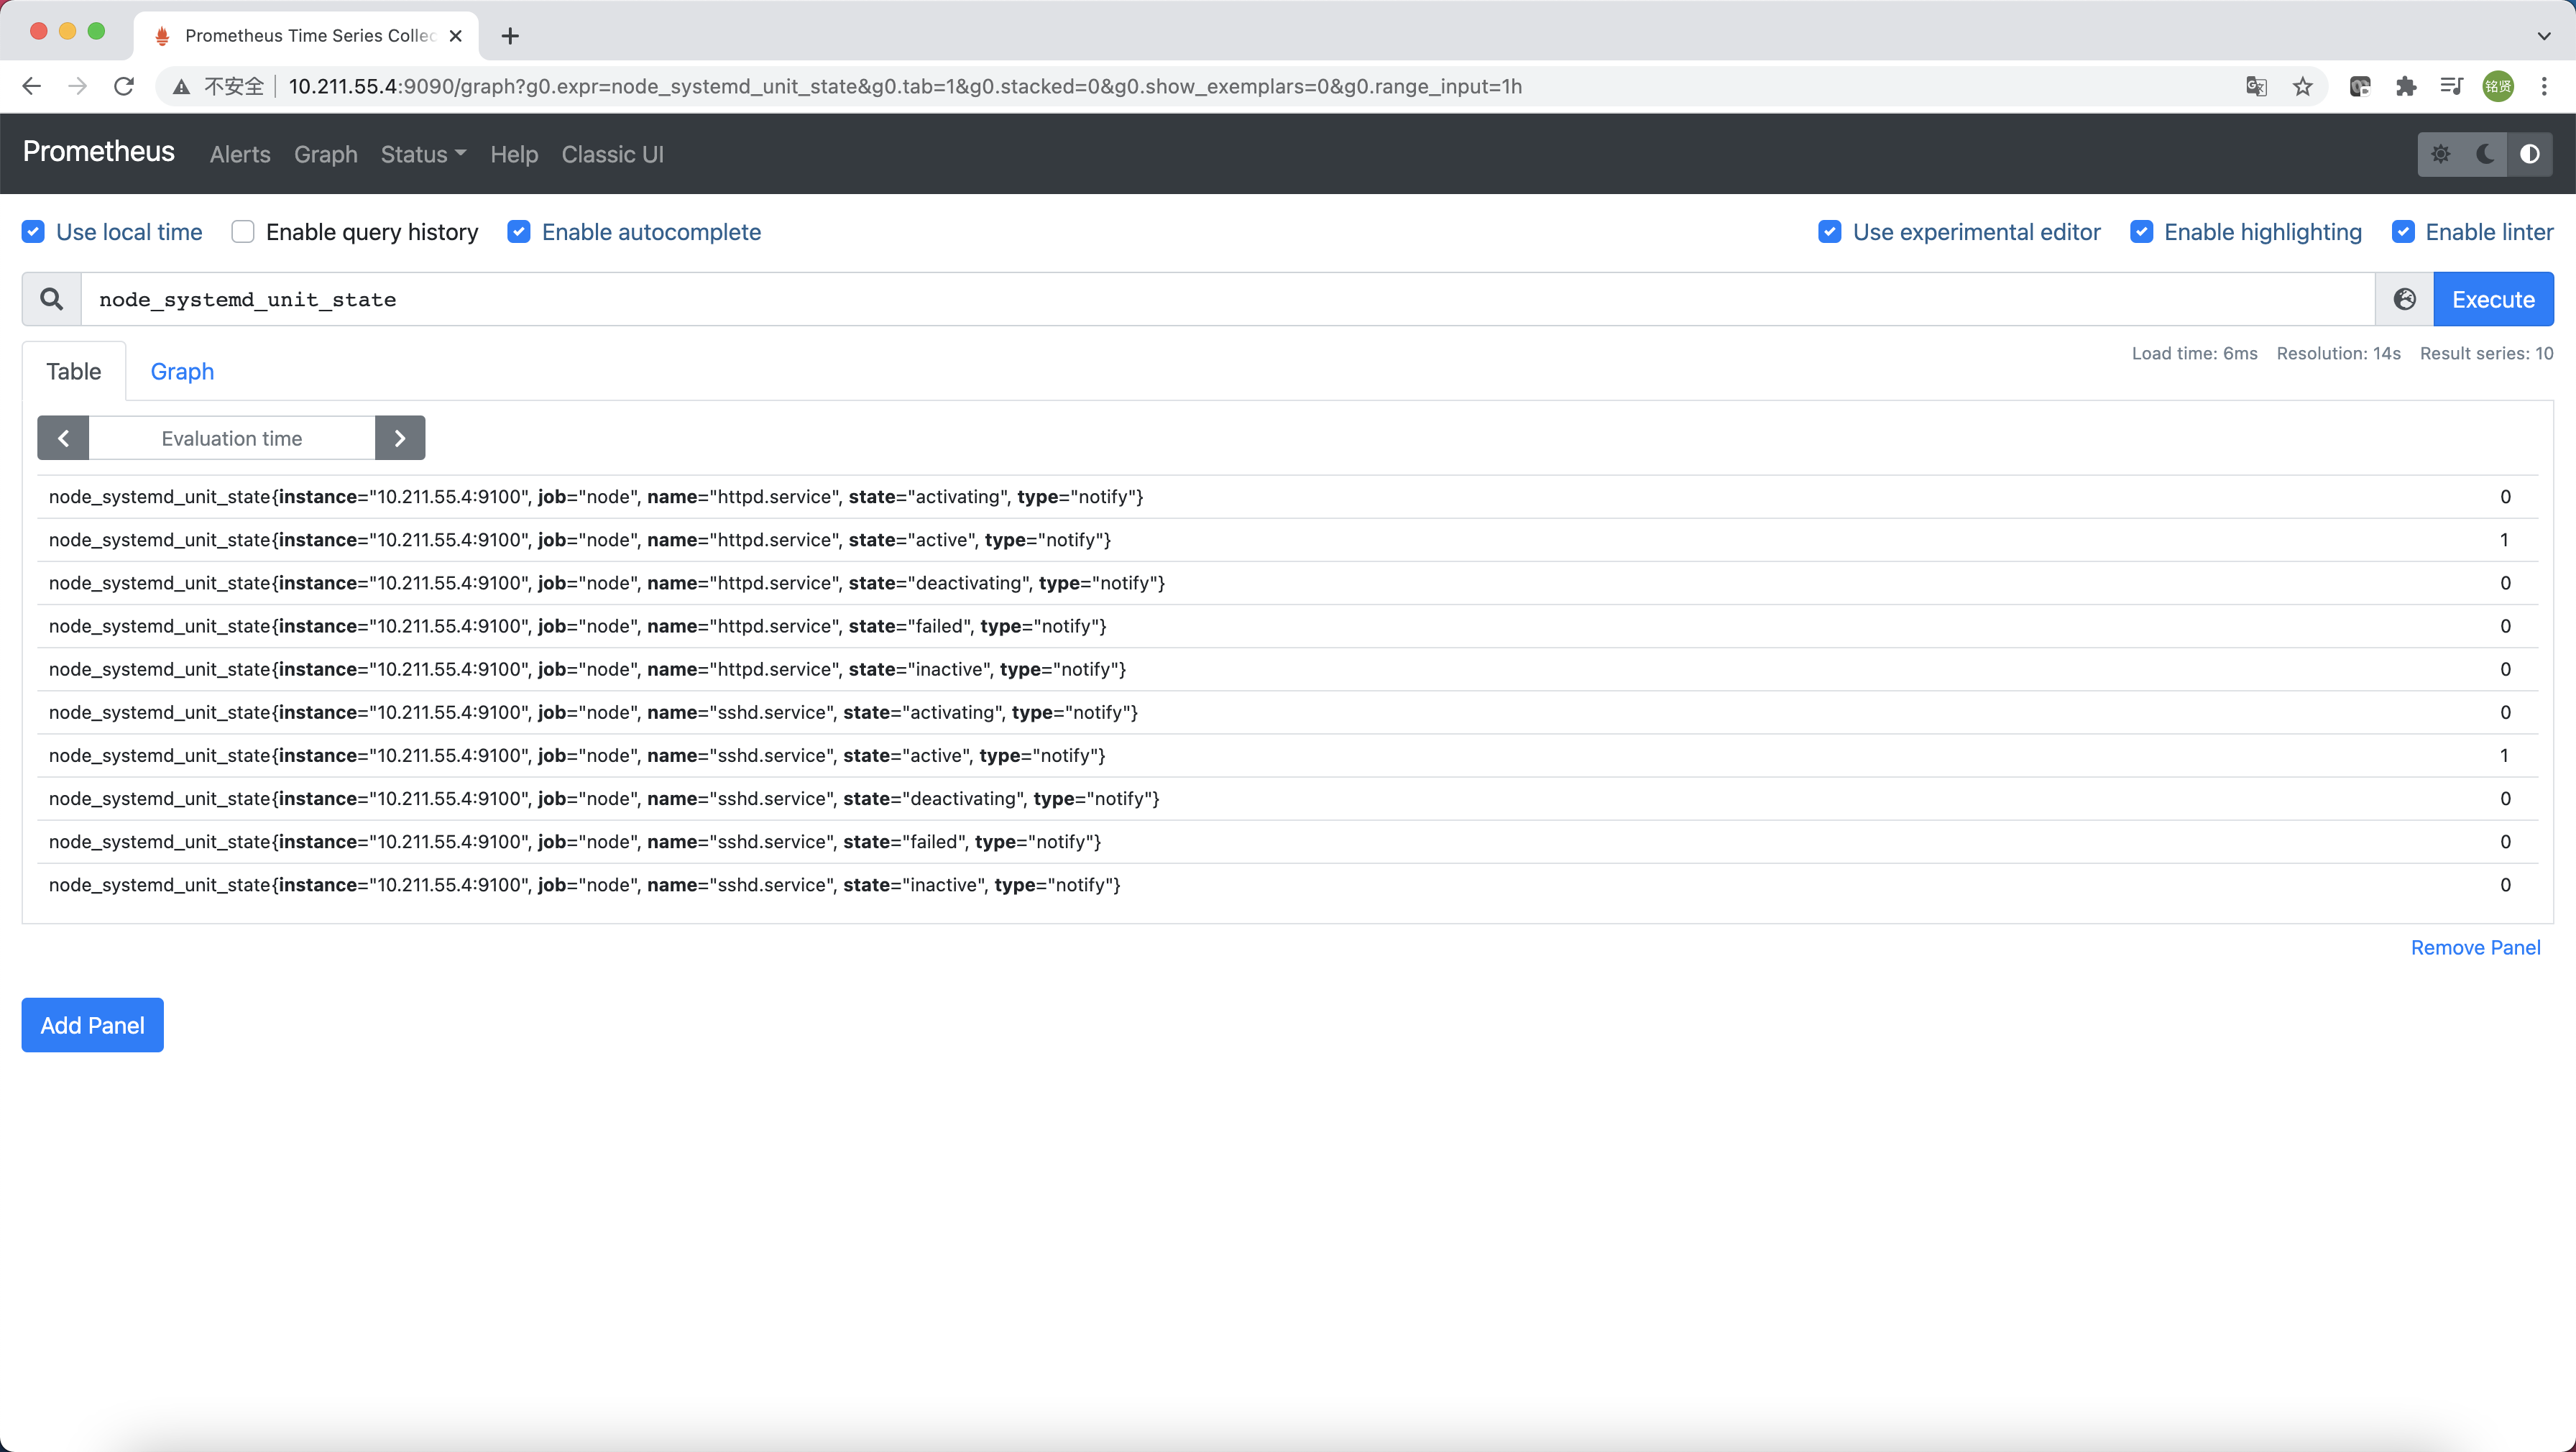Click the search magnifier icon beside query
Image resolution: width=2576 pixels, height=1452 pixels.
(x=51, y=299)
